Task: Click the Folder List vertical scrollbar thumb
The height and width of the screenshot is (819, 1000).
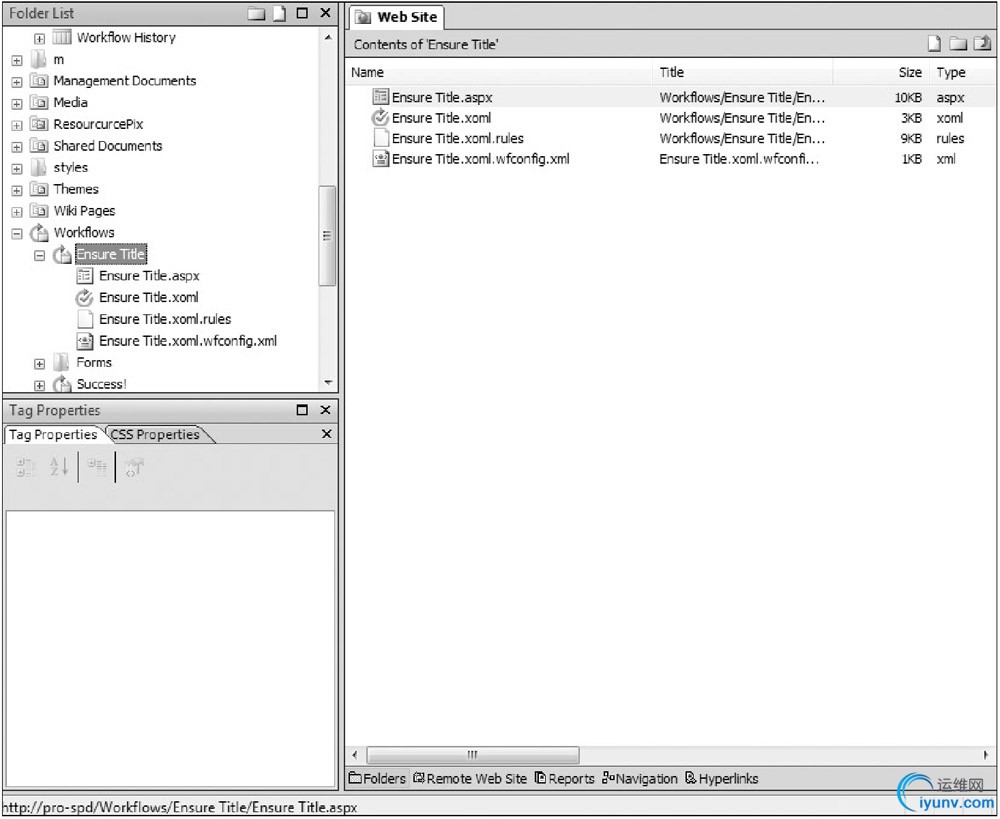Action: point(327,235)
